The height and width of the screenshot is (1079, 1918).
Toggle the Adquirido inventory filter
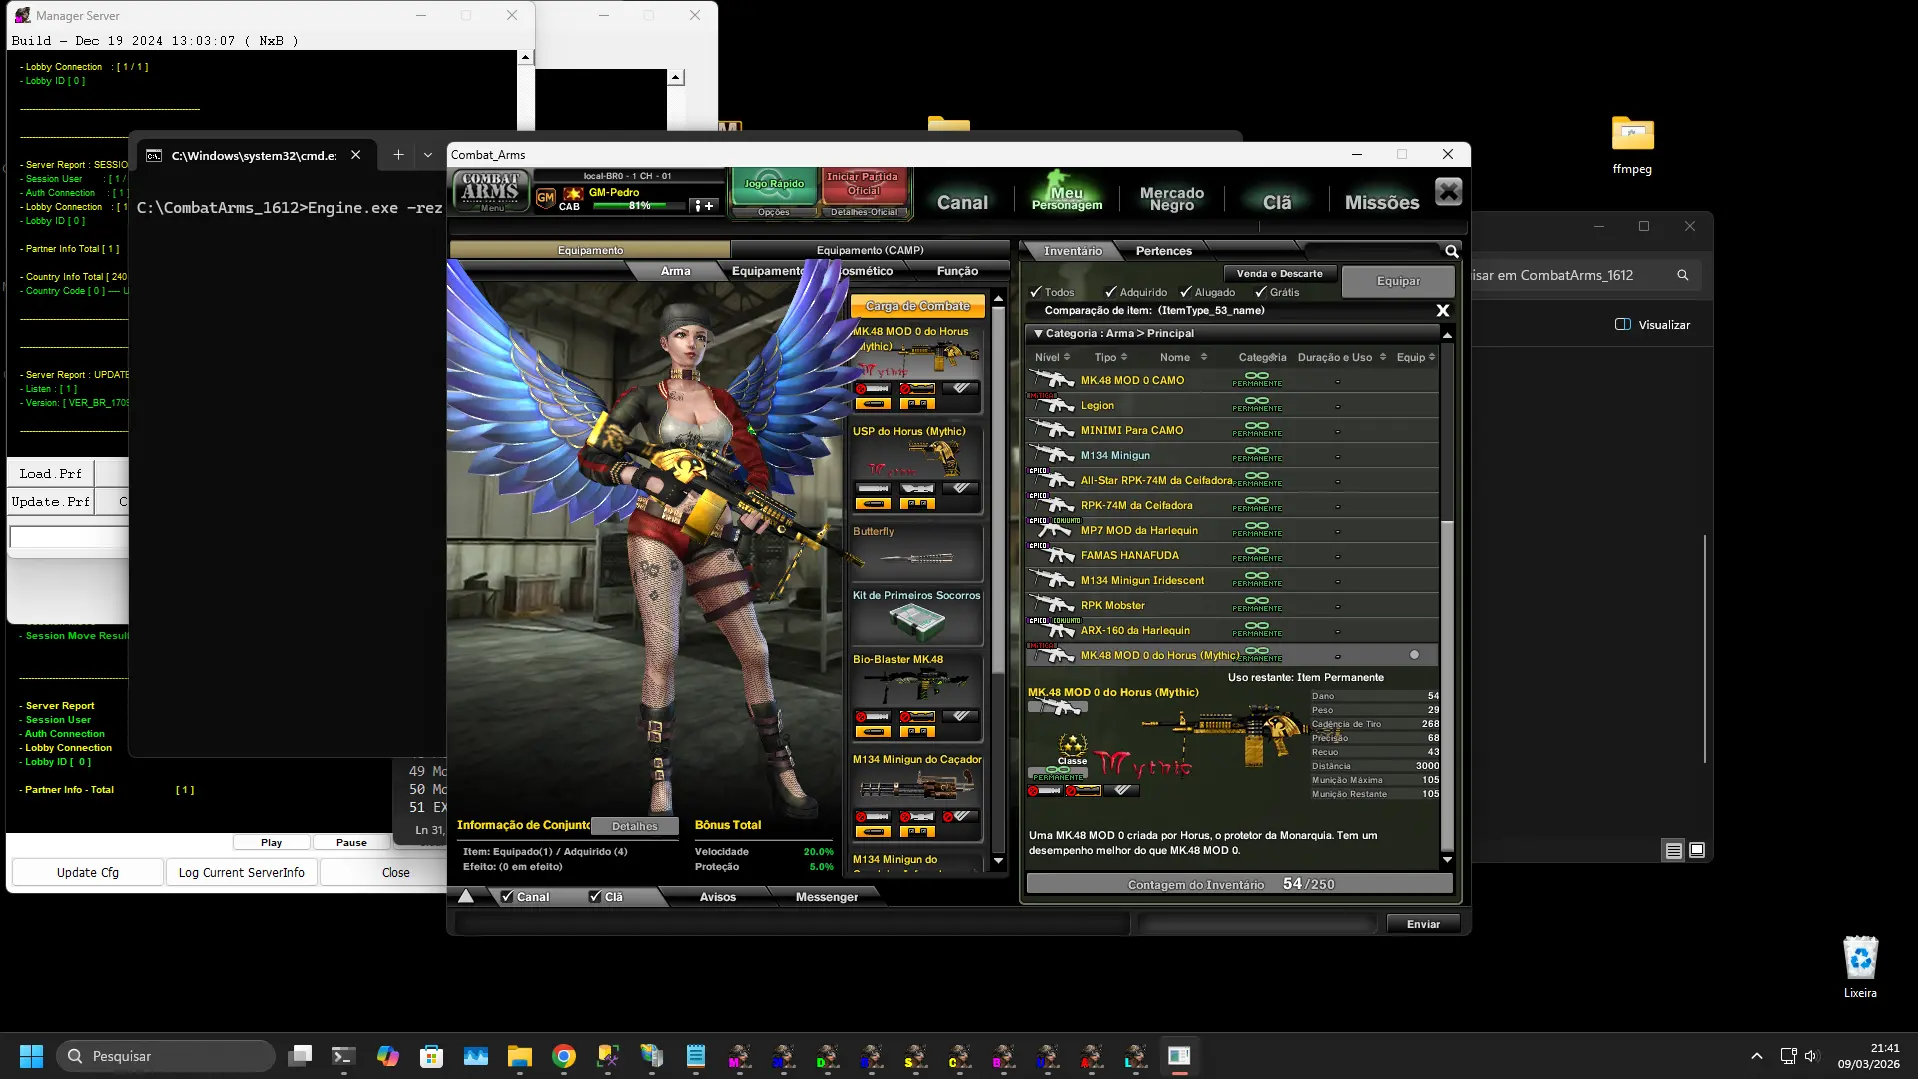[x=1110, y=292]
